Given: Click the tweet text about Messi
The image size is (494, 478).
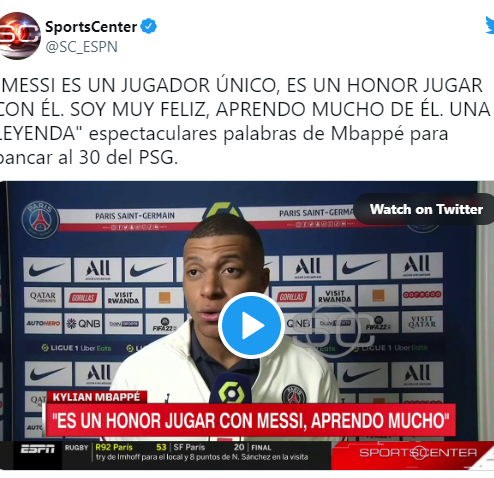Looking at the screenshot, I should point(244,121).
